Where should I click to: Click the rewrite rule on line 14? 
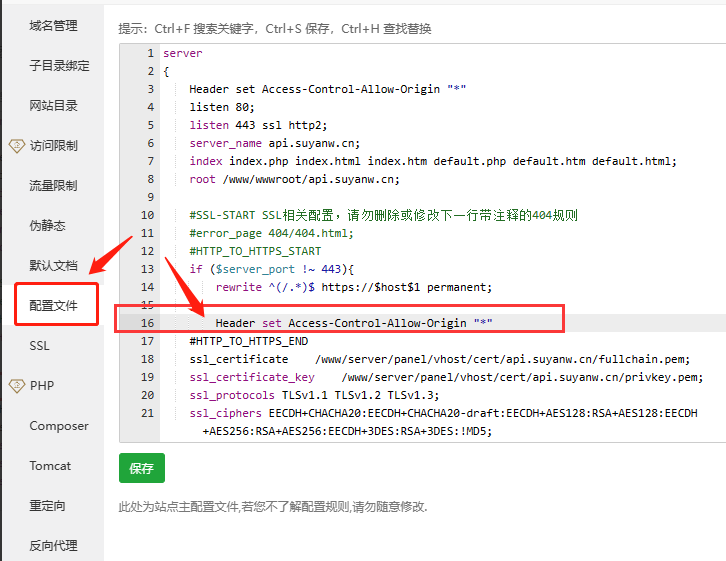[354, 287]
